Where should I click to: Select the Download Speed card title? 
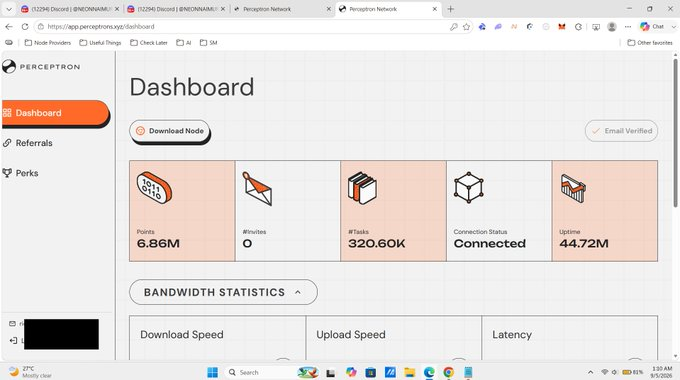click(x=182, y=335)
